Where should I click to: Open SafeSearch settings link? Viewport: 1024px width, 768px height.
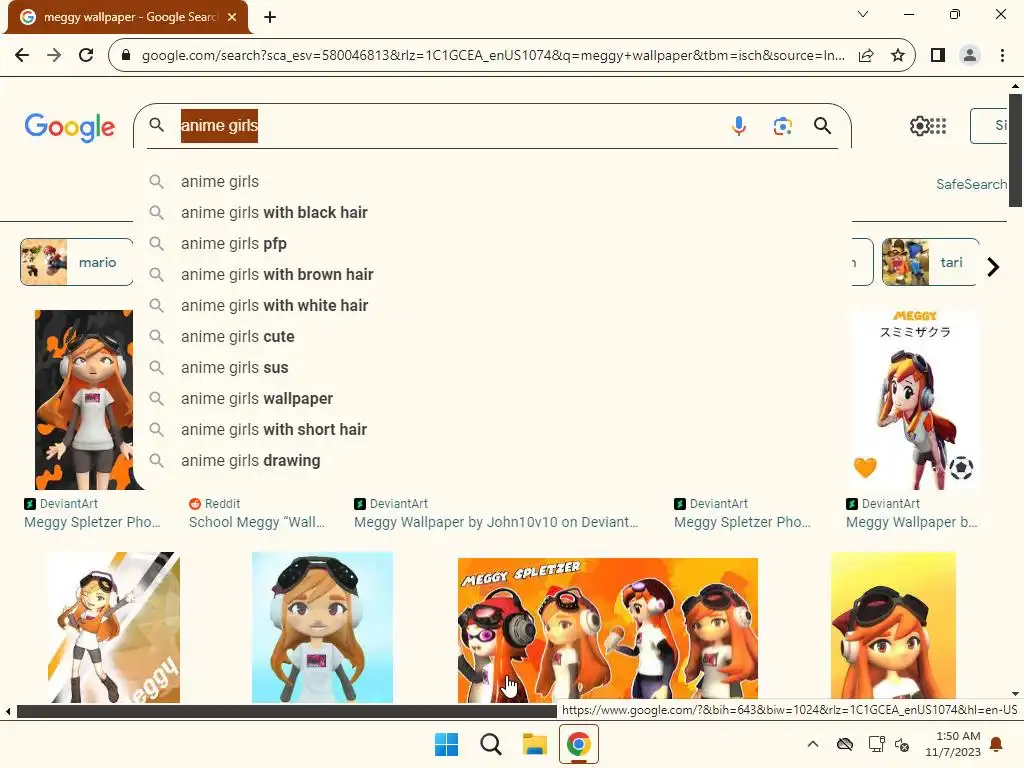tap(971, 184)
